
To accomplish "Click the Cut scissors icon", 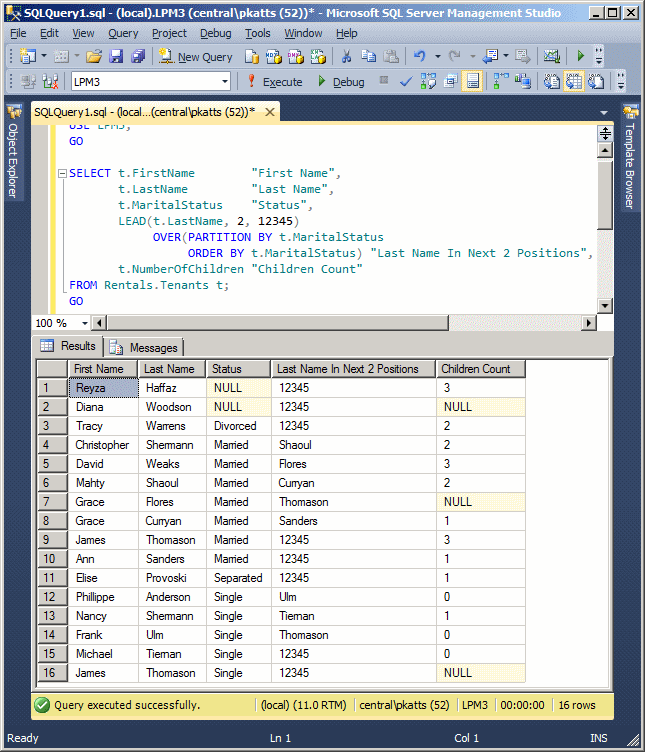I will (346, 56).
